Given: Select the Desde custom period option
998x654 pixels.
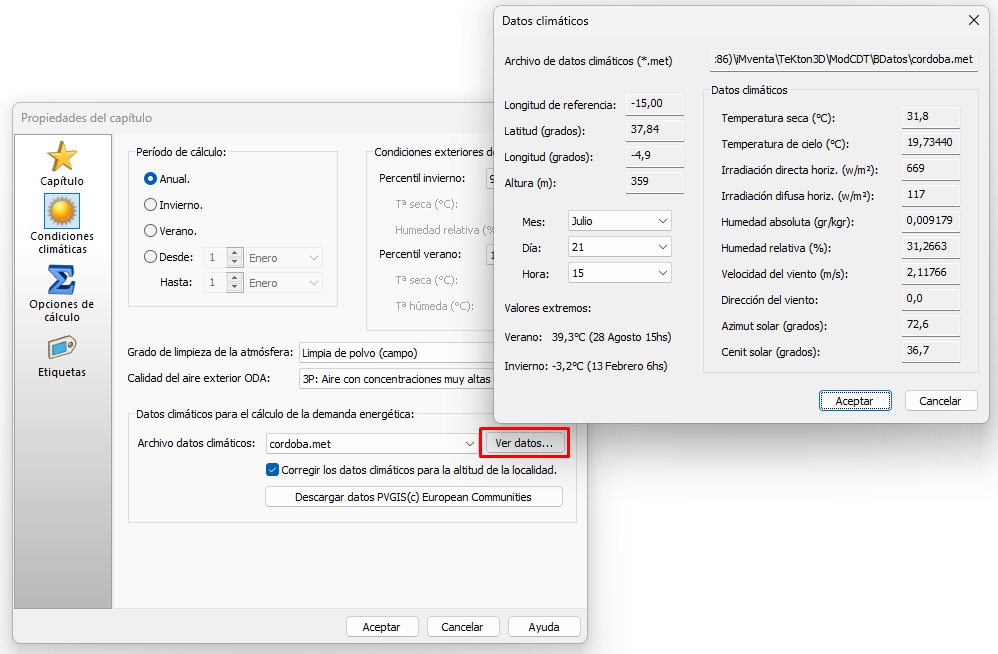Looking at the screenshot, I should (151, 257).
